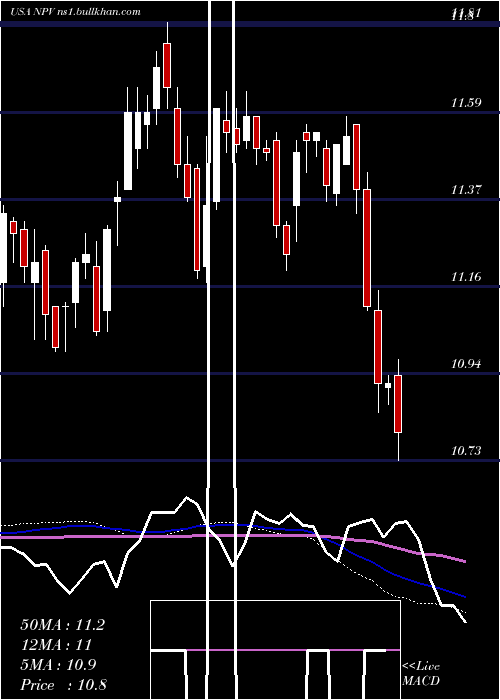This screenshot has width=500, height=700.
Task: Click the 11.16 price level label
Action: pyautogui.click(x=466, y=277)
